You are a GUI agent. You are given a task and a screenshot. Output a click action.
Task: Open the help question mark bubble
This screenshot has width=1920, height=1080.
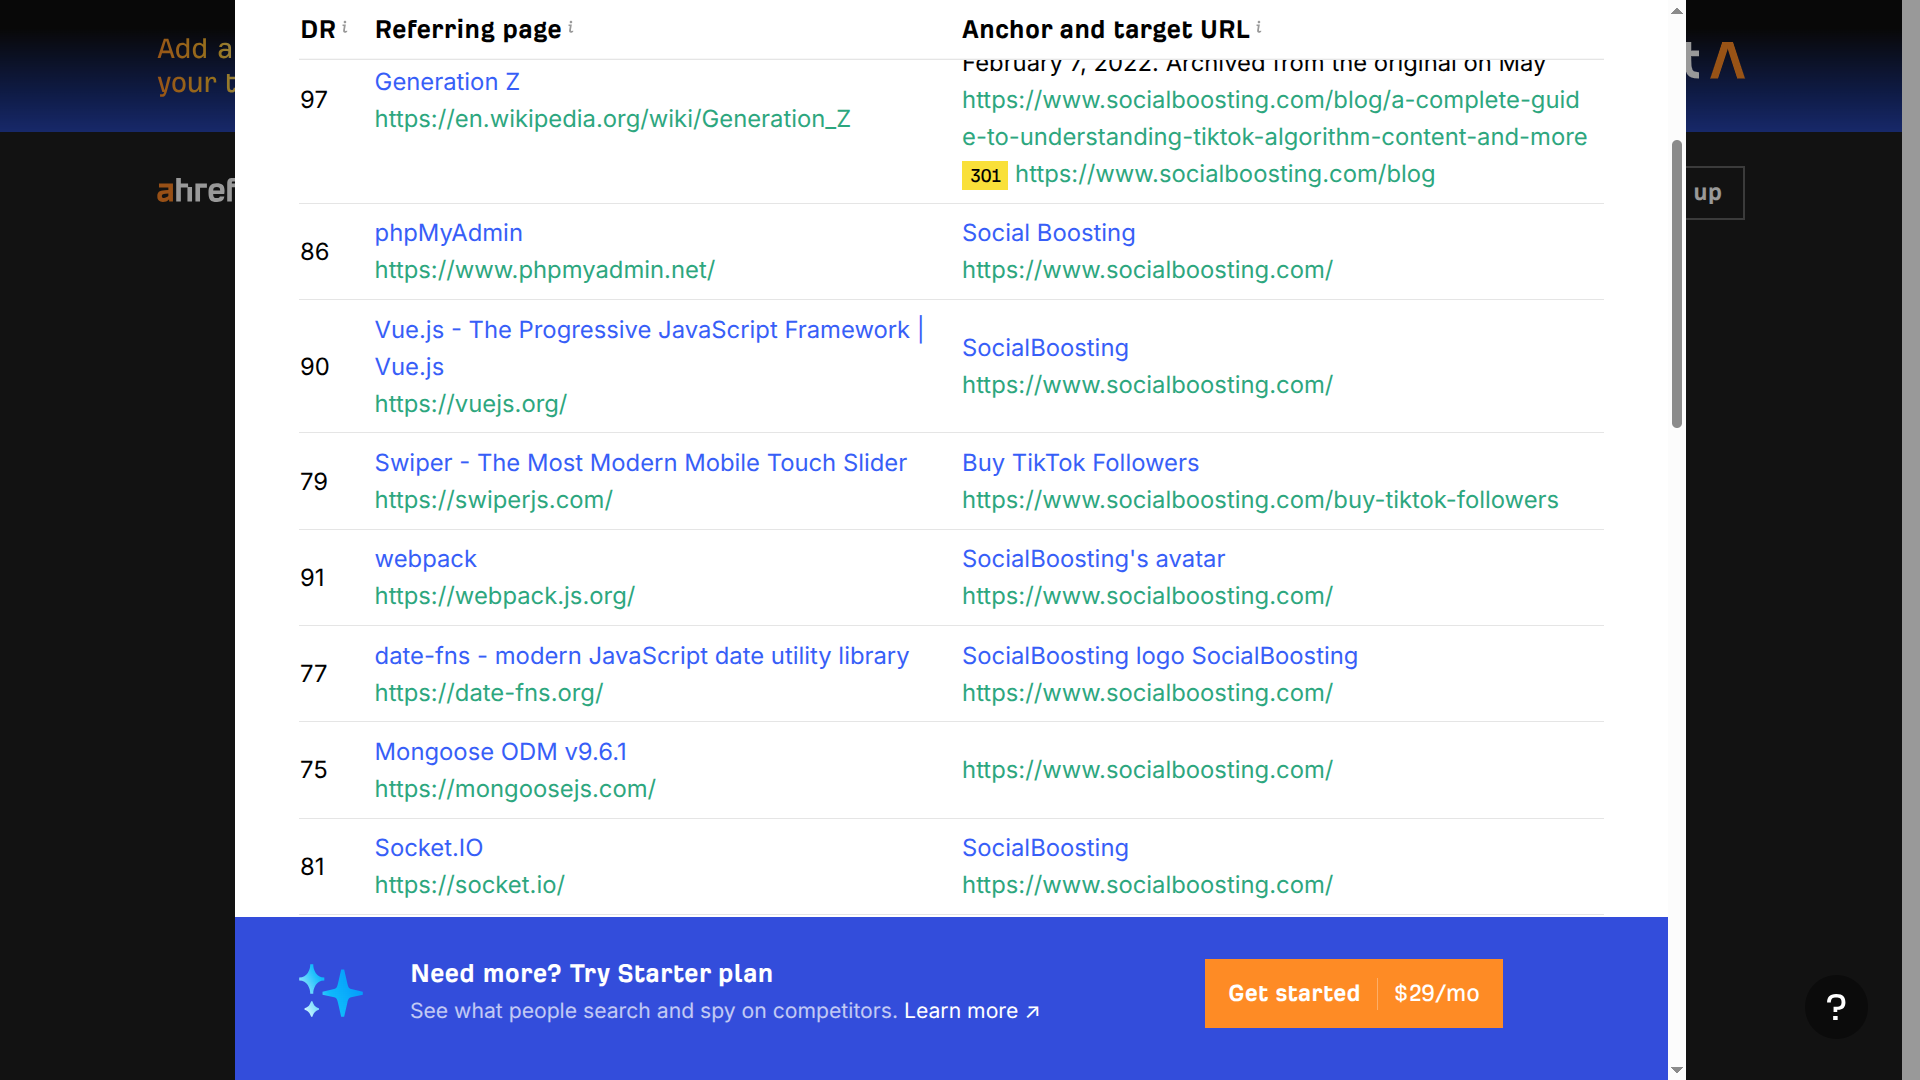(x=1836, y=1007)
